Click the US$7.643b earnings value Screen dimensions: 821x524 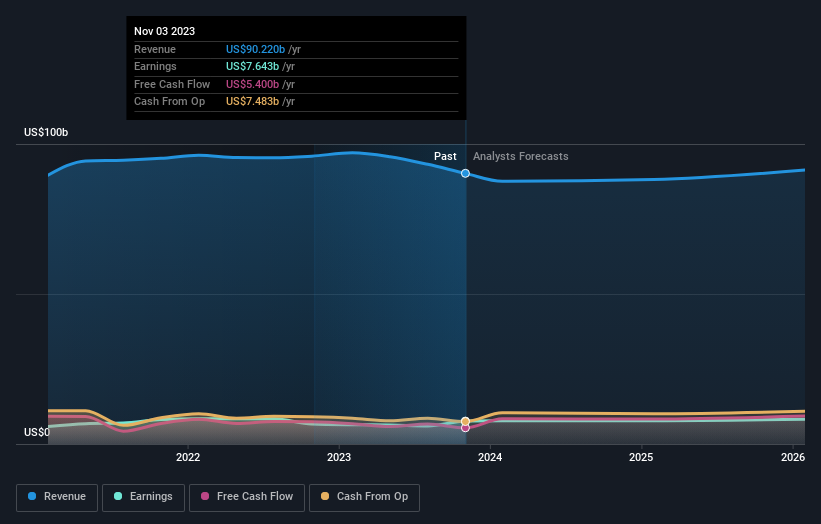pyautogui.click(x=252, y=66)
